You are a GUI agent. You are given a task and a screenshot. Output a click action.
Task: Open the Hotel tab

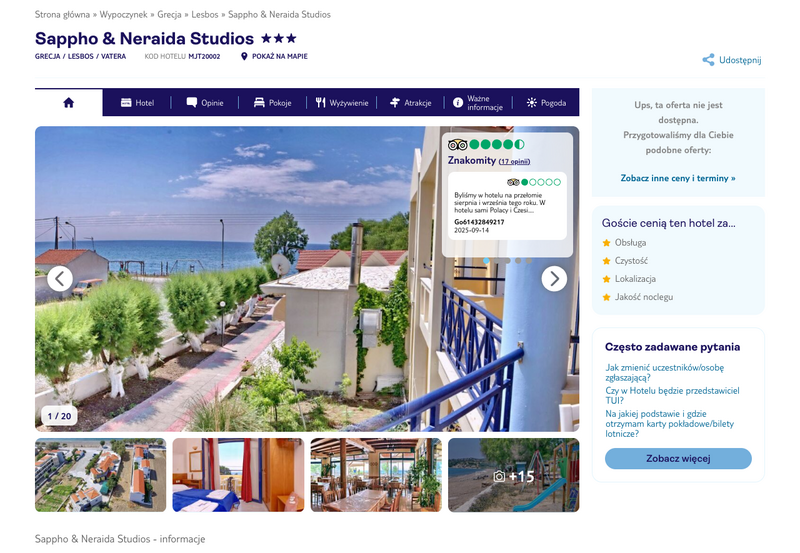click(137, 103)
